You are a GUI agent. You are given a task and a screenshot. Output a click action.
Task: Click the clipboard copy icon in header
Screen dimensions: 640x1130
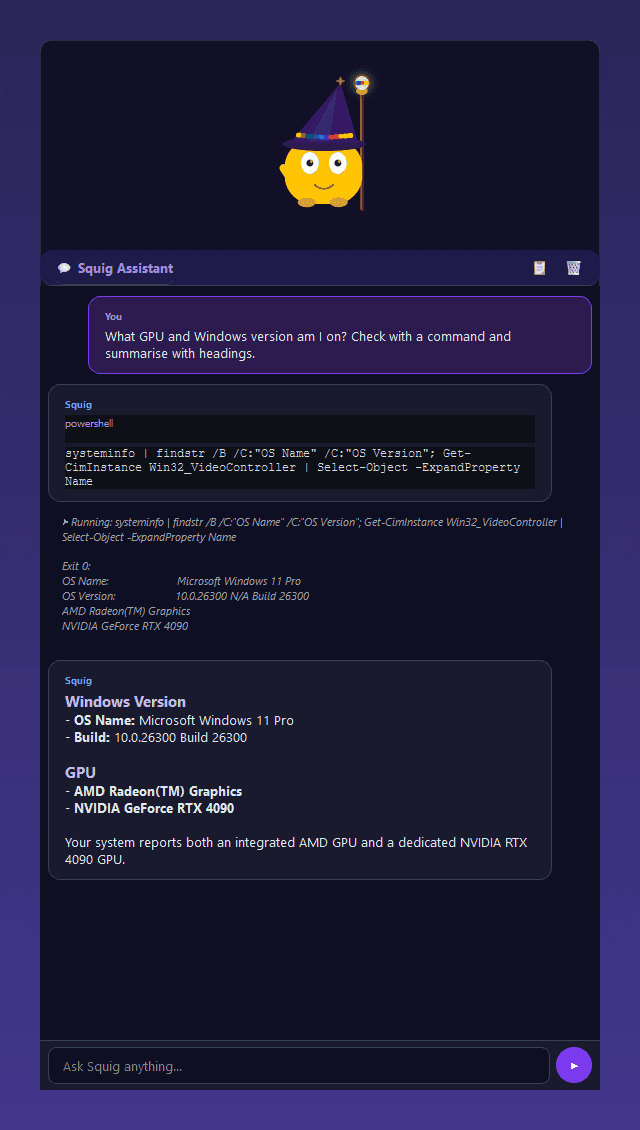pos(539,268)
